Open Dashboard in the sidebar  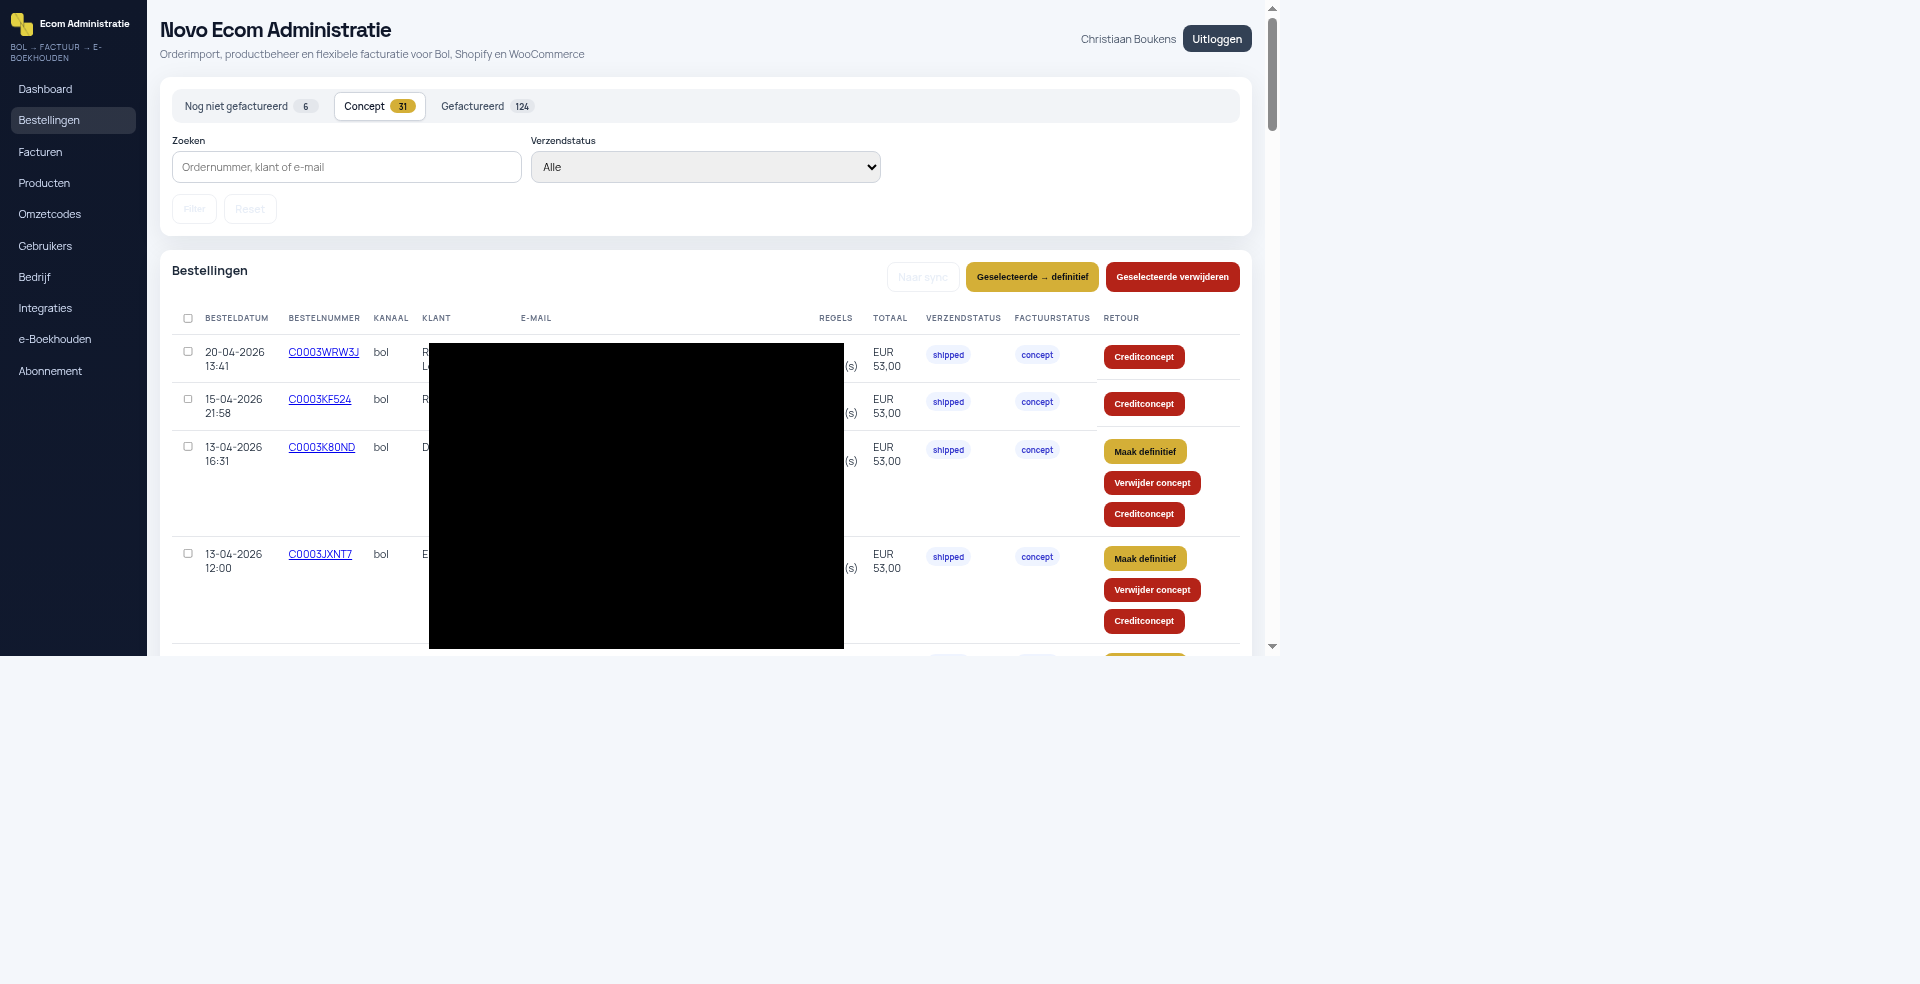[x=73, y=89]
